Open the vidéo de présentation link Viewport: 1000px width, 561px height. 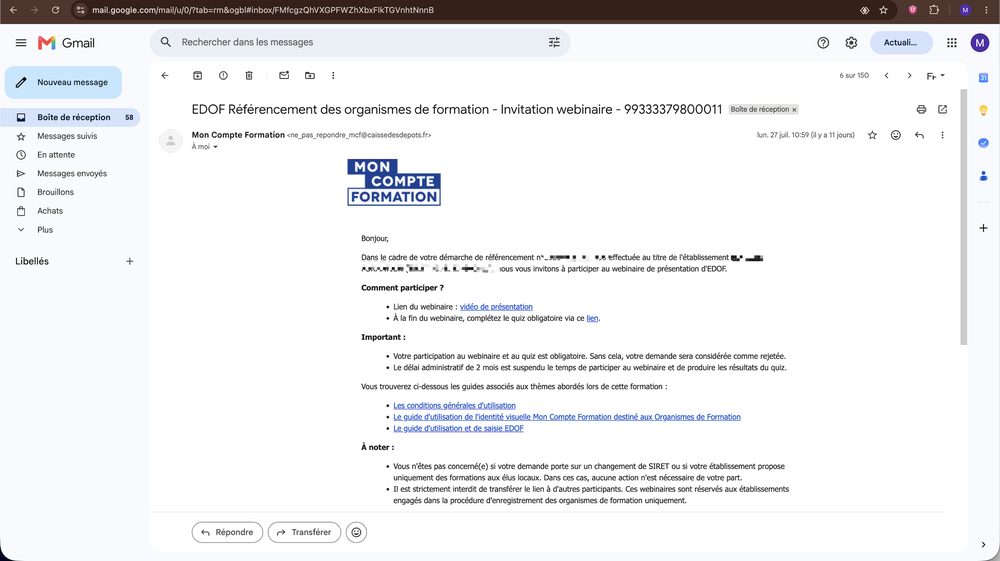(x=496, y=307)
